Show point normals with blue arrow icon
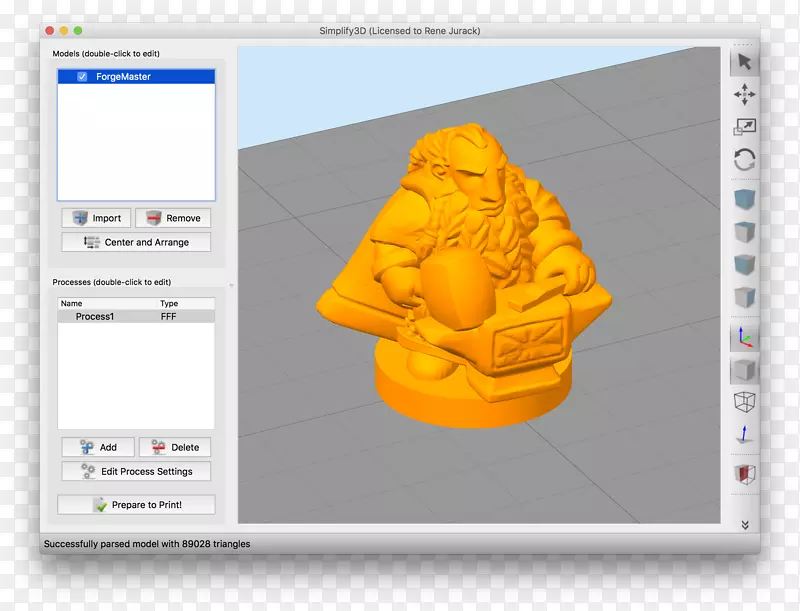 coord(744,435)
